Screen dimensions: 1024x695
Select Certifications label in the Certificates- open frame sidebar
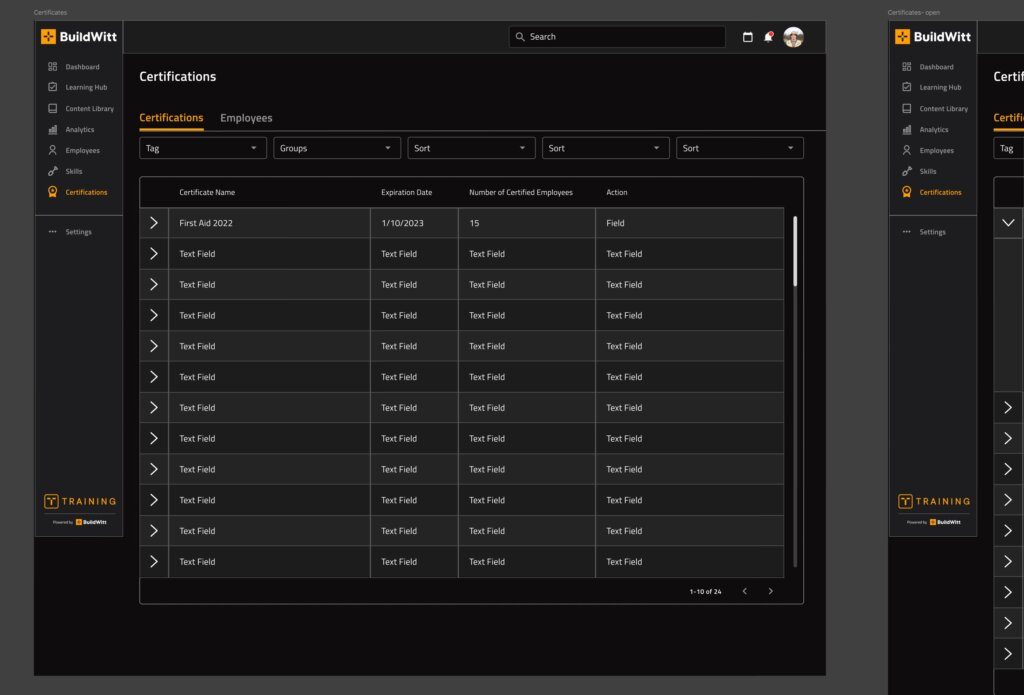[x=940, y=192]
